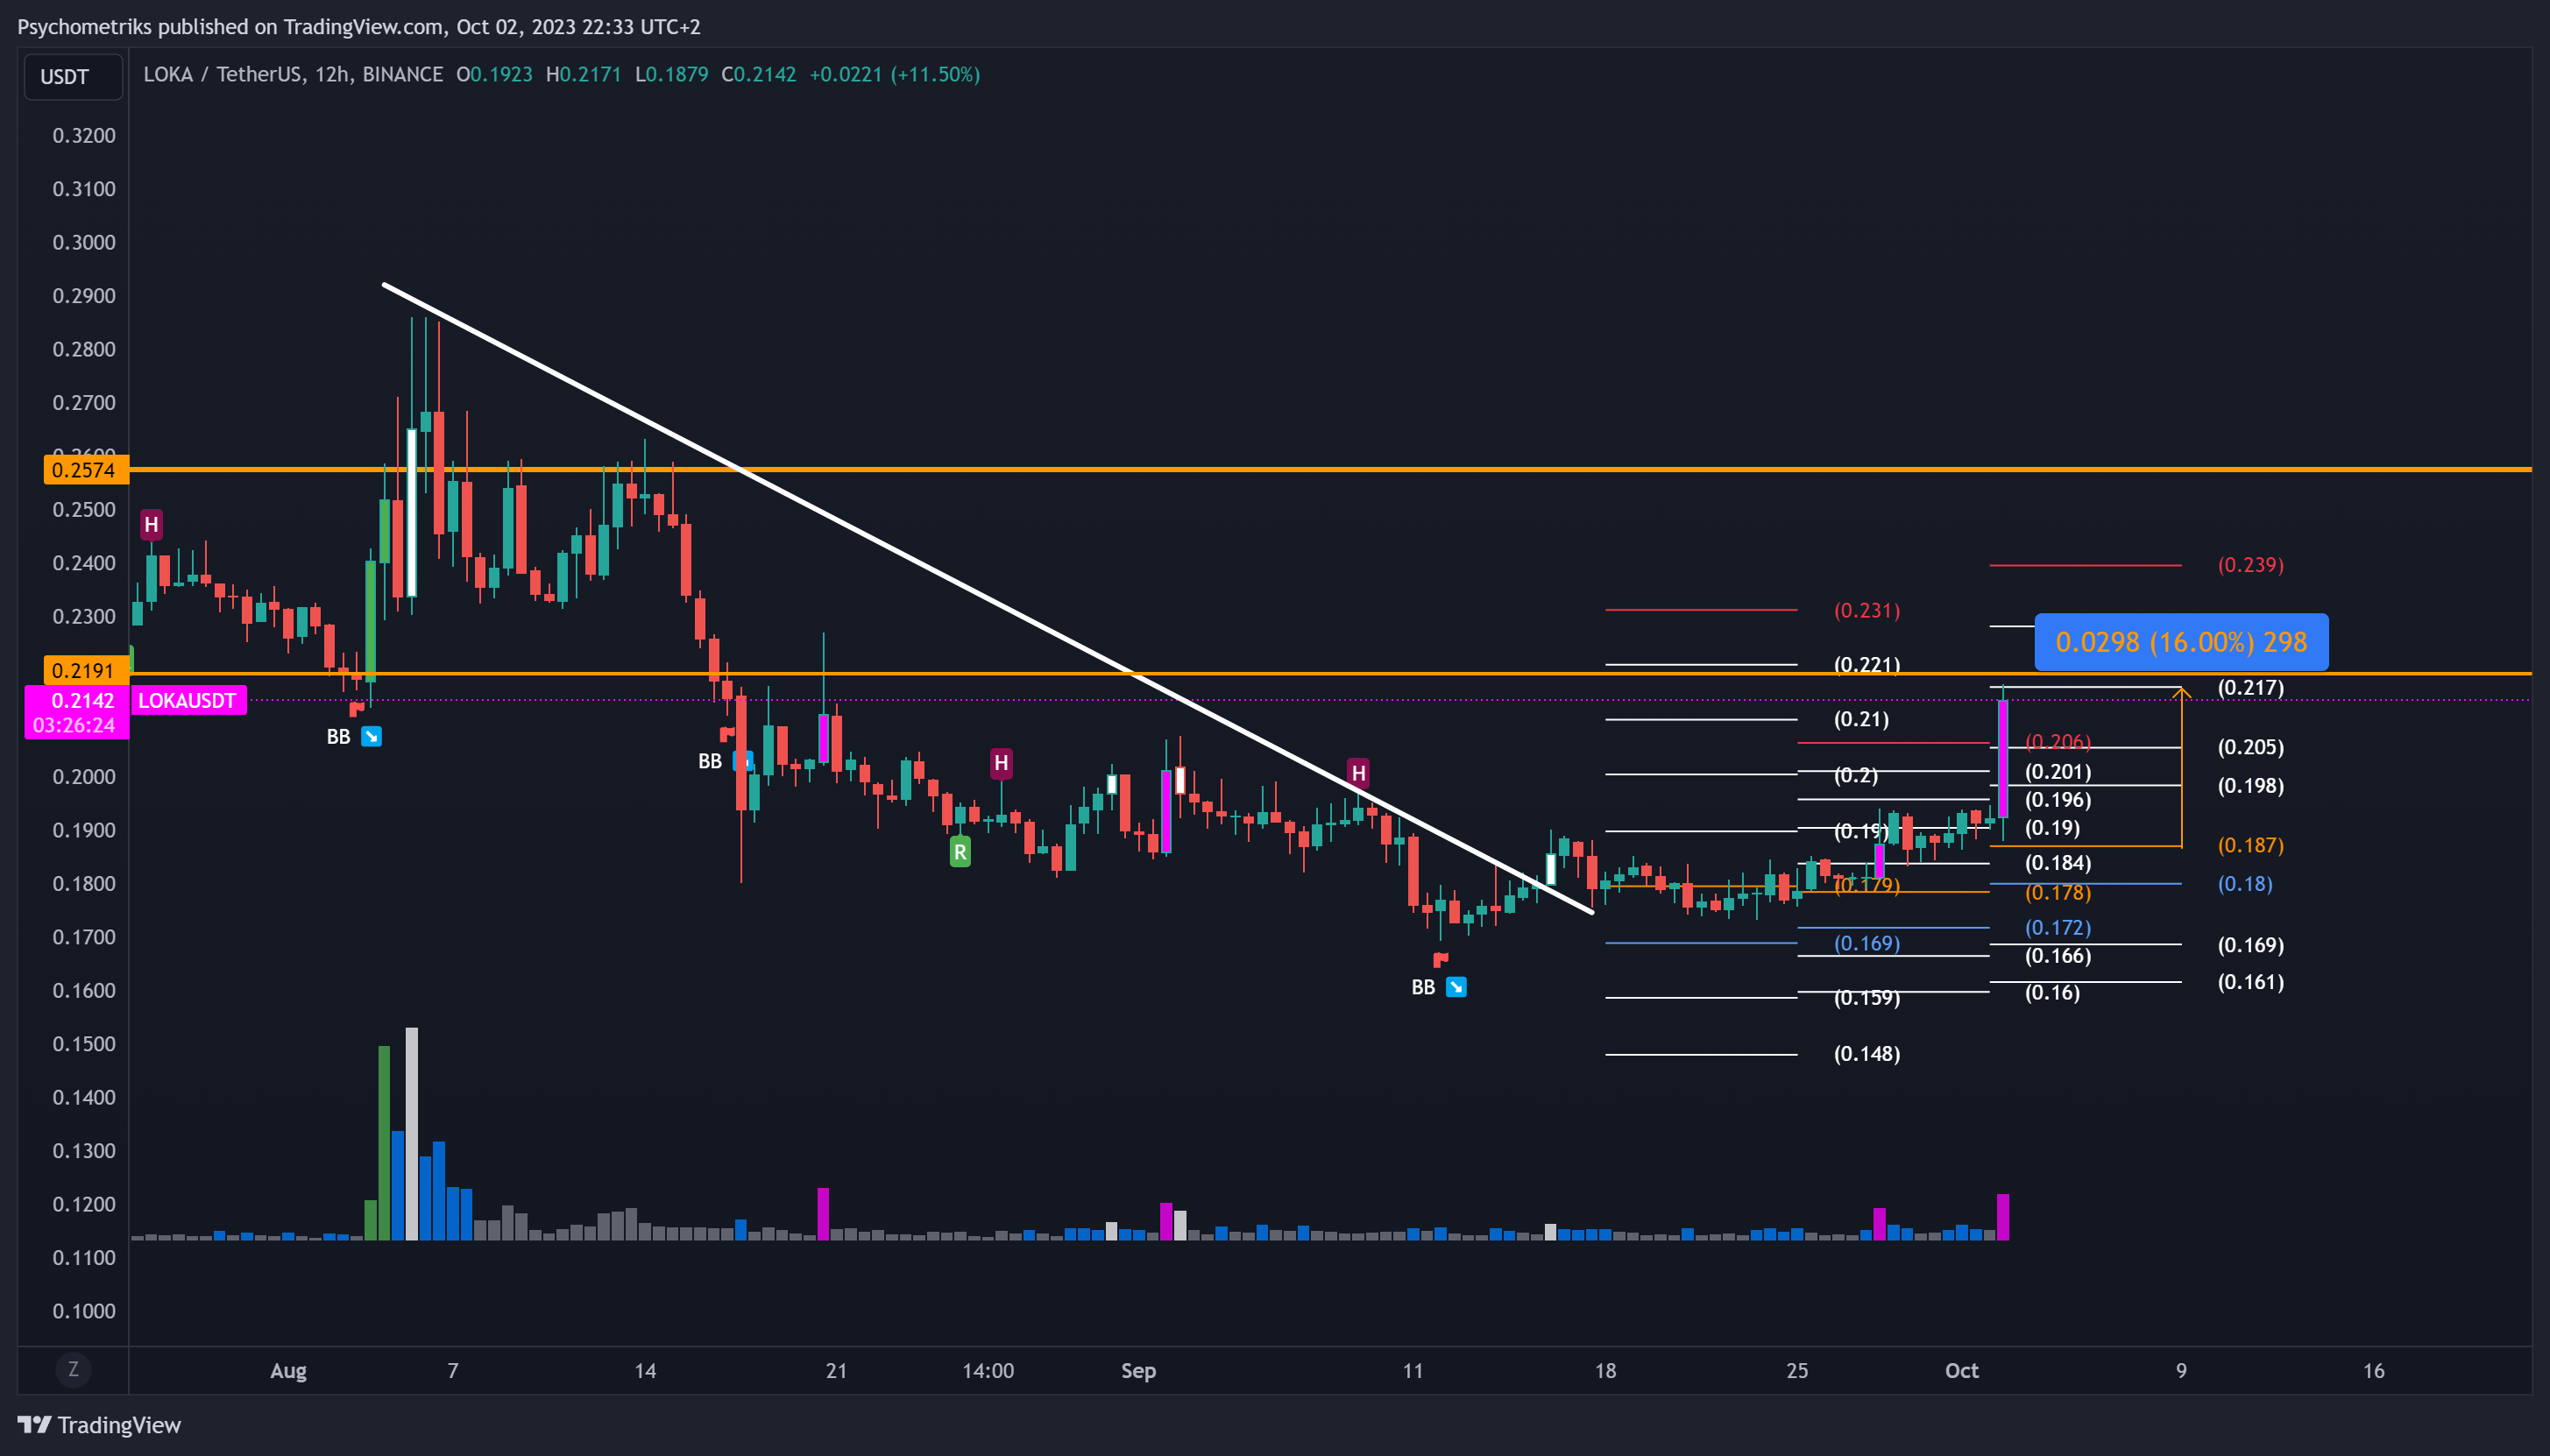Click the countdown timer 03:26:24

74,725
